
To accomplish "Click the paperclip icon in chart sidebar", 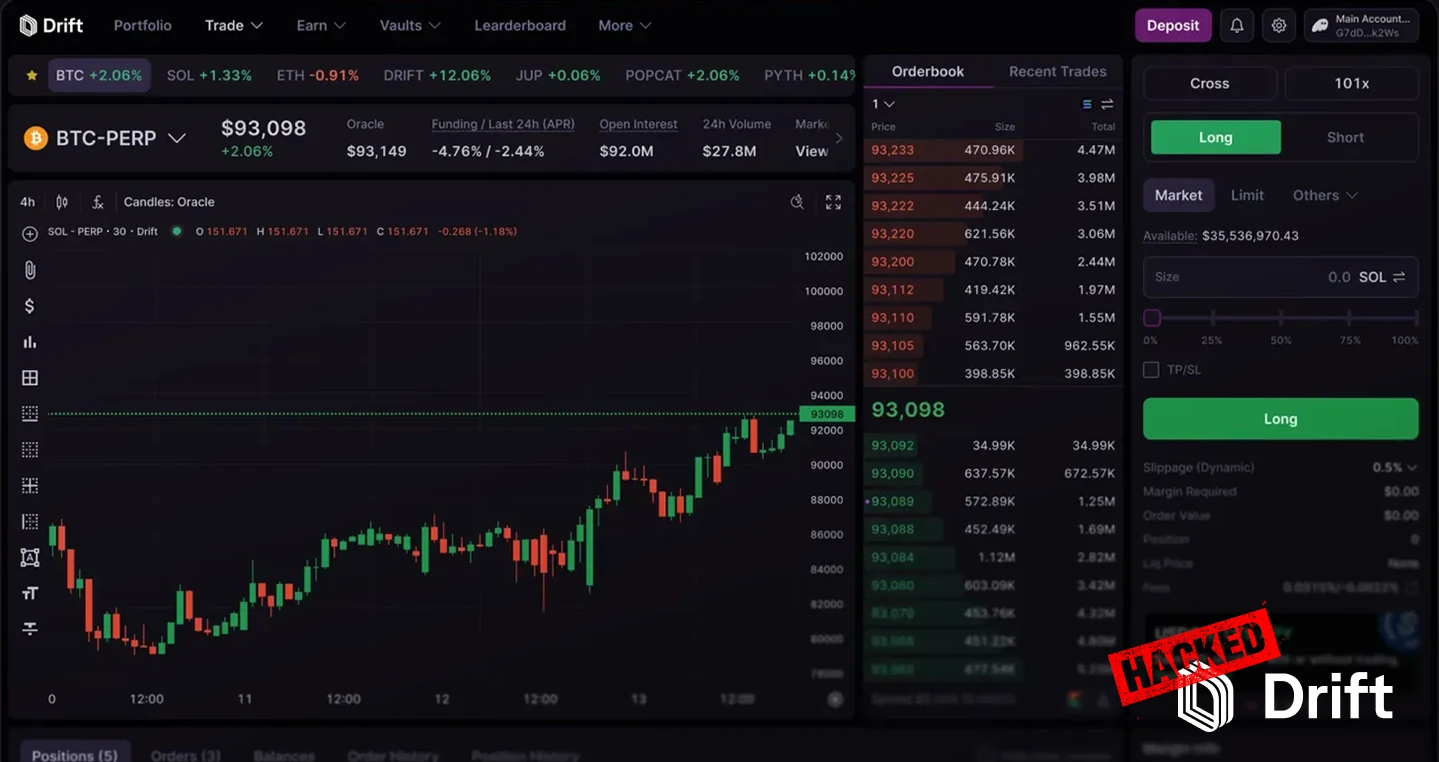I will pos(30,270).
